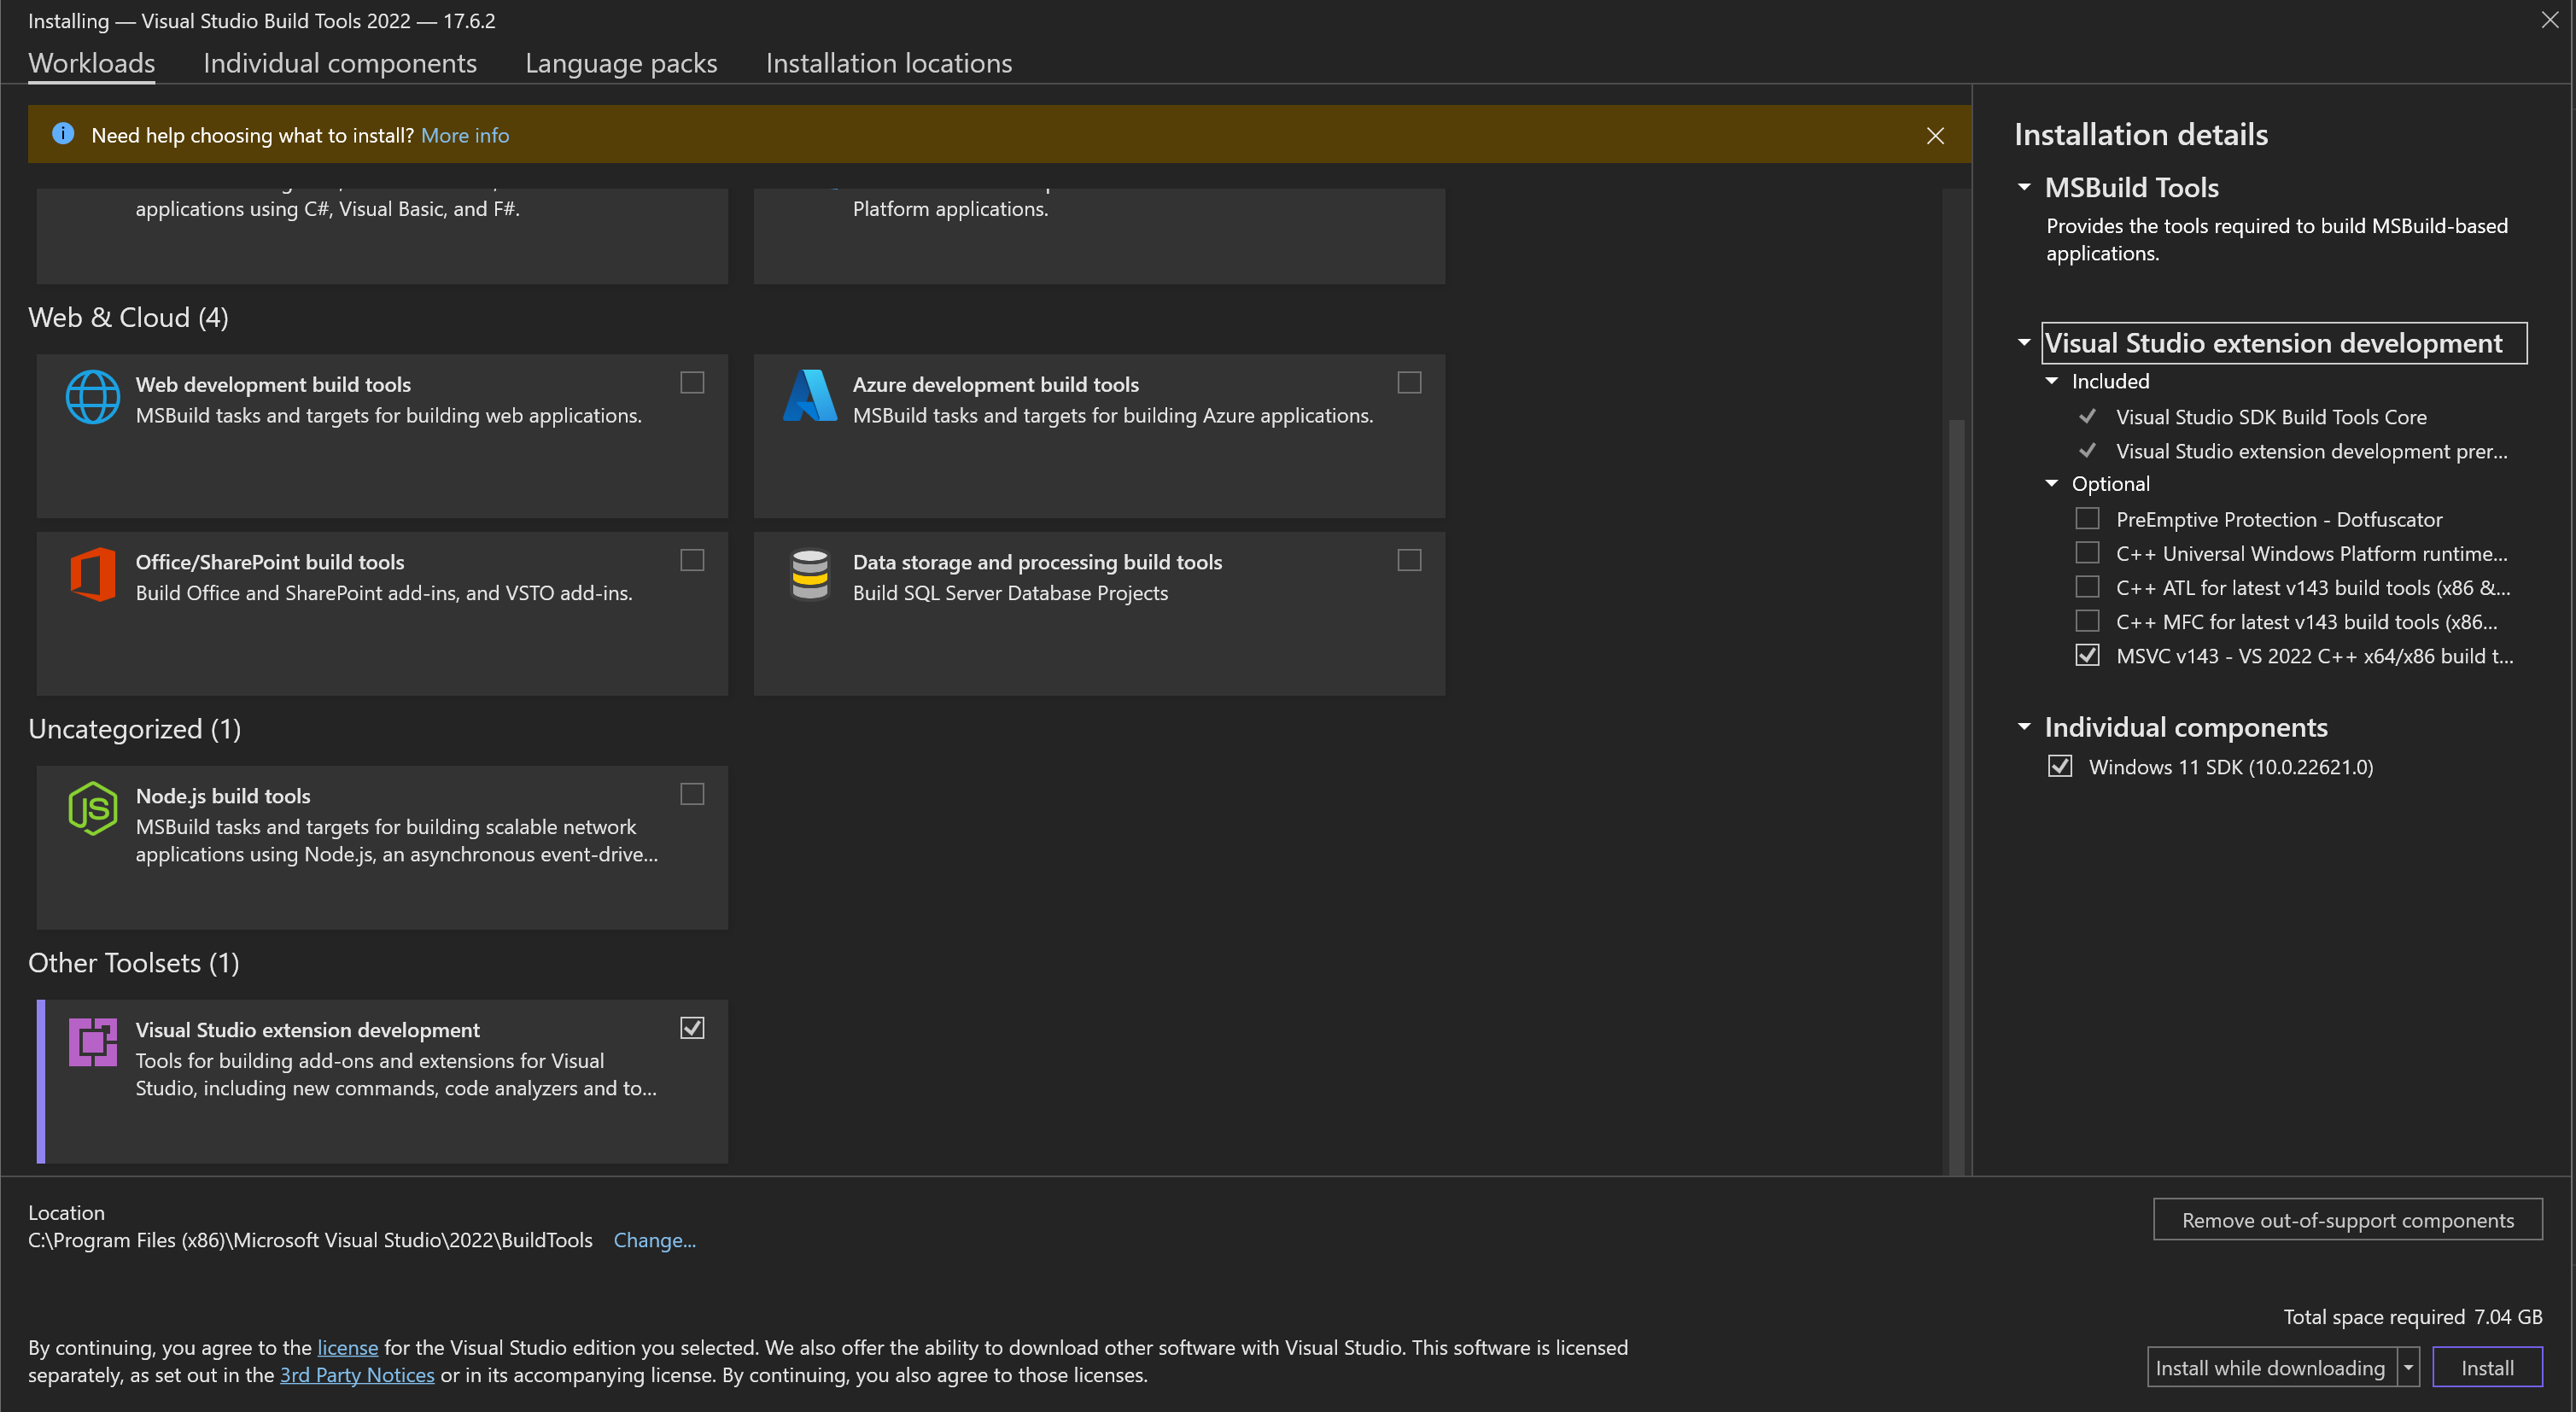Viewport: 2576px width, 1412px height.
Task: Open the install mode dropdown arrow
Action: tap(2408, 1367)
